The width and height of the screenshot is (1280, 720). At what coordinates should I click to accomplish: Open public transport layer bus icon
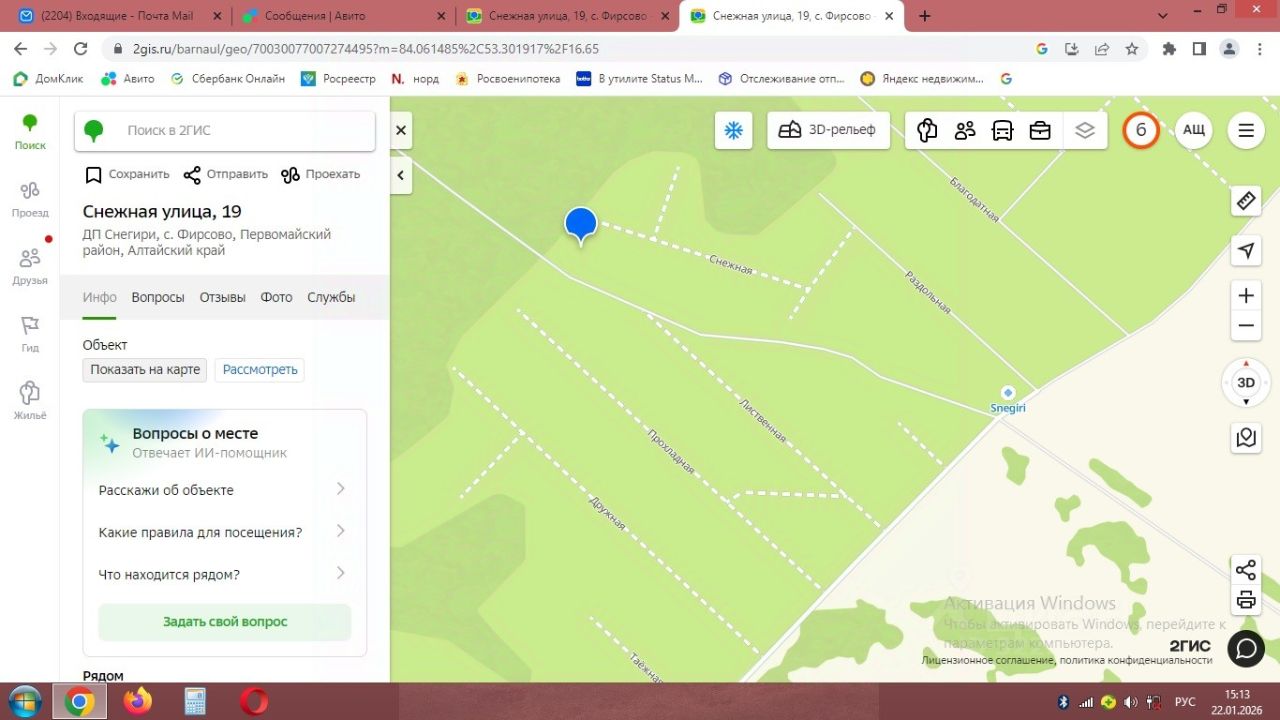[1002, 130]
